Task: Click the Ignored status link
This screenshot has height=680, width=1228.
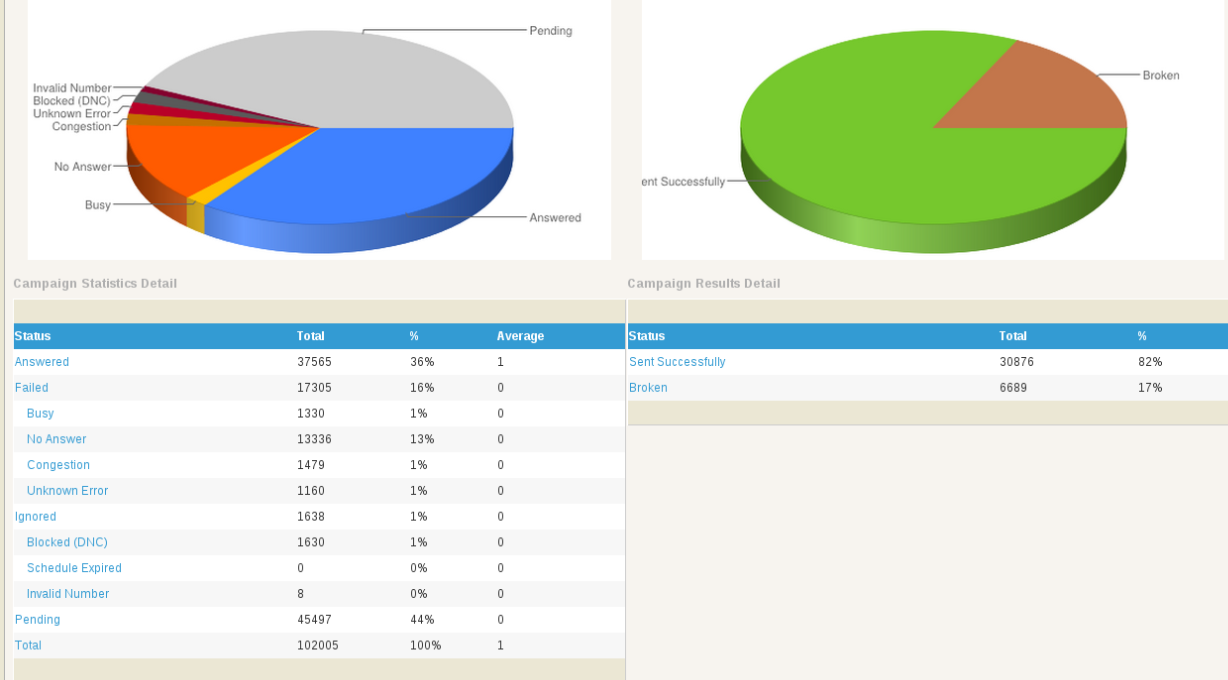Action: [x=35, y=518]
